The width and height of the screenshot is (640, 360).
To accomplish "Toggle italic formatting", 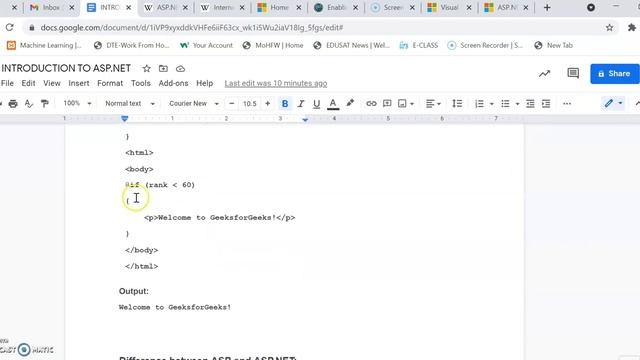I will tap(301, 104).
